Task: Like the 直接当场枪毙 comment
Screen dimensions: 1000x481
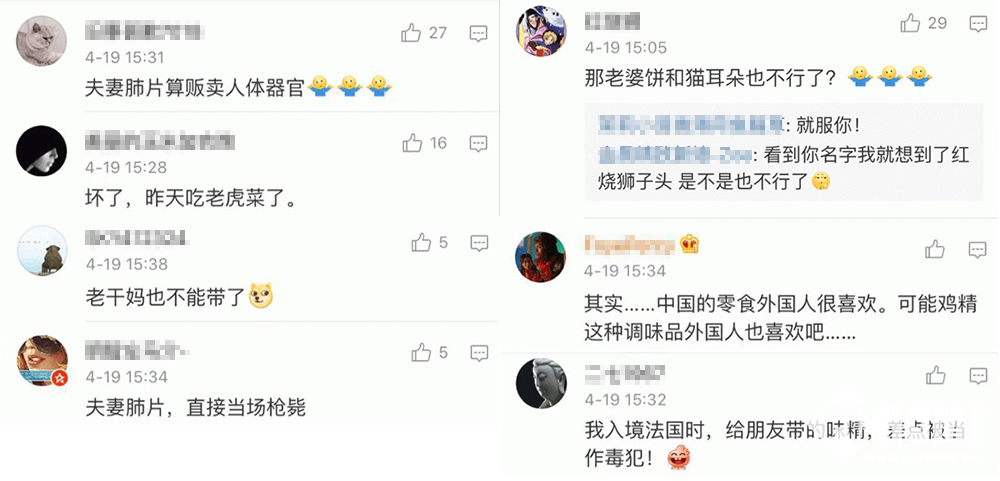Action: [x=422, y=352]
